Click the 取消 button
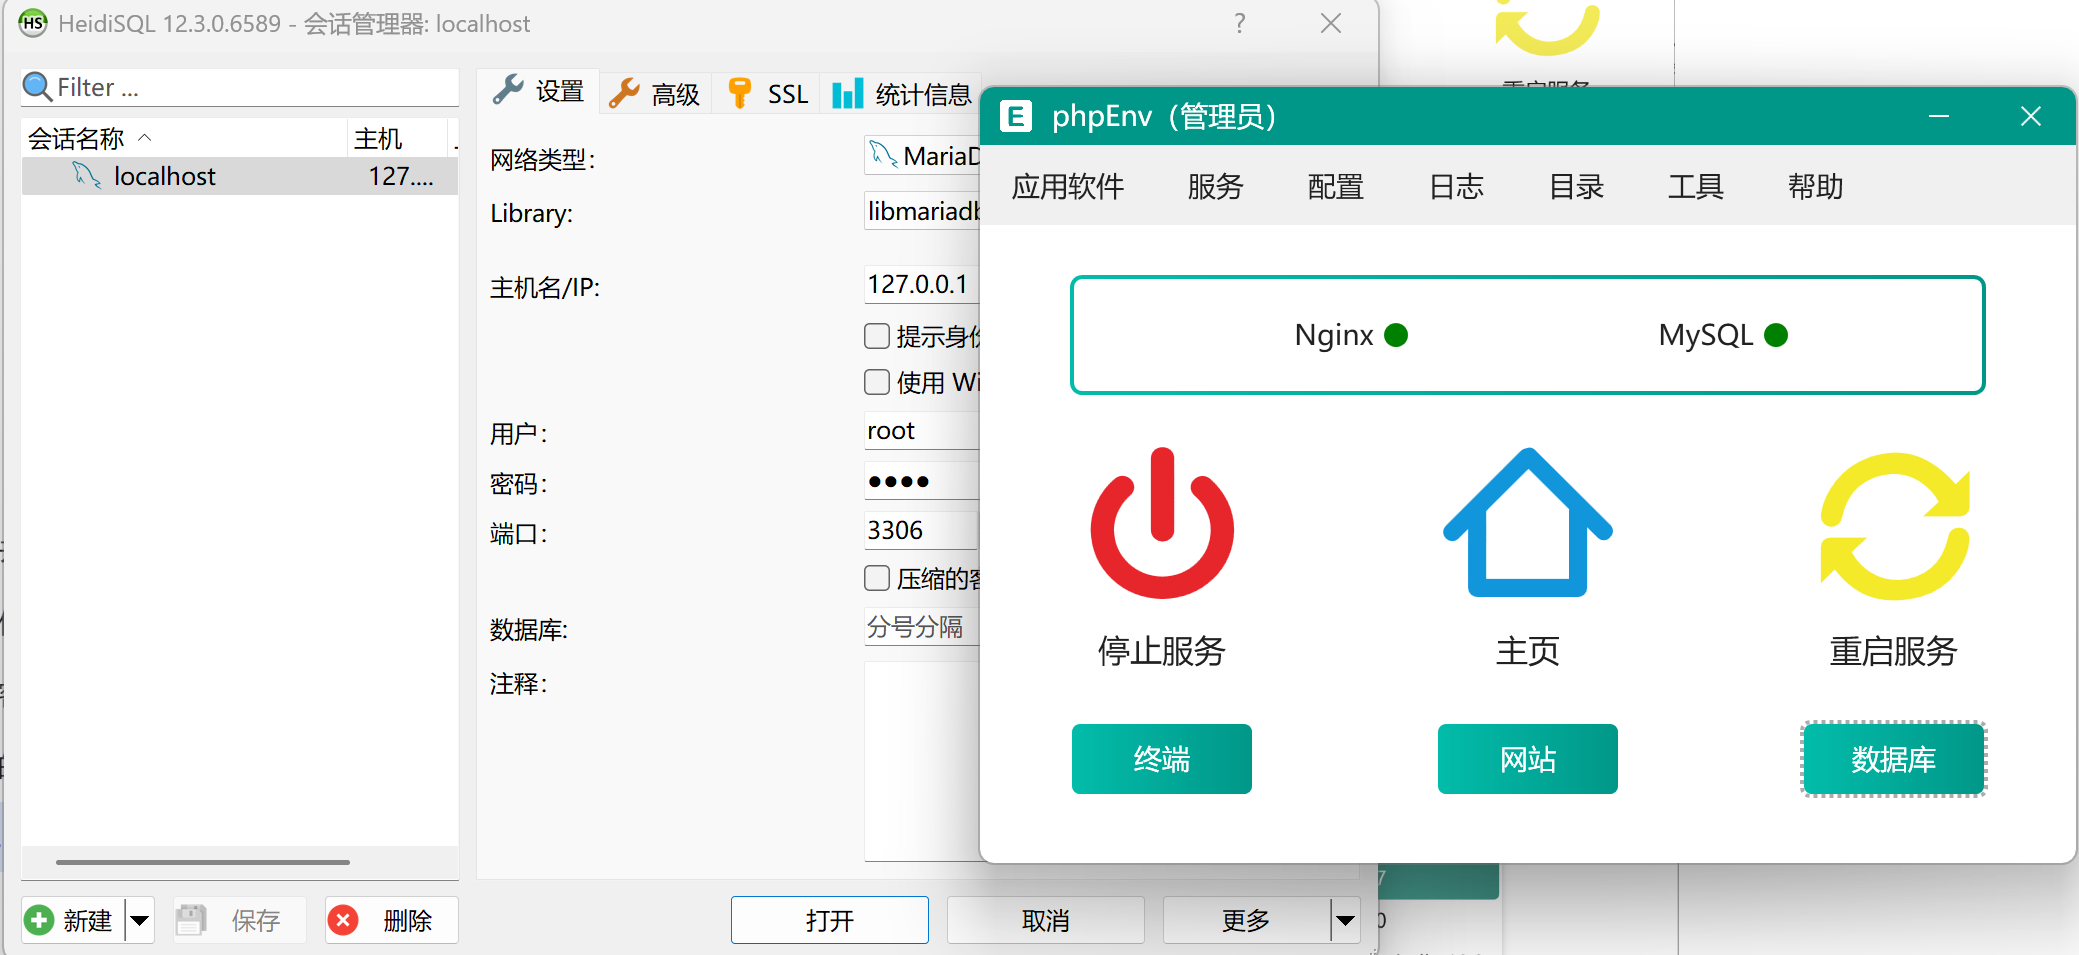2079x955 pixels. coord(1046,920)
